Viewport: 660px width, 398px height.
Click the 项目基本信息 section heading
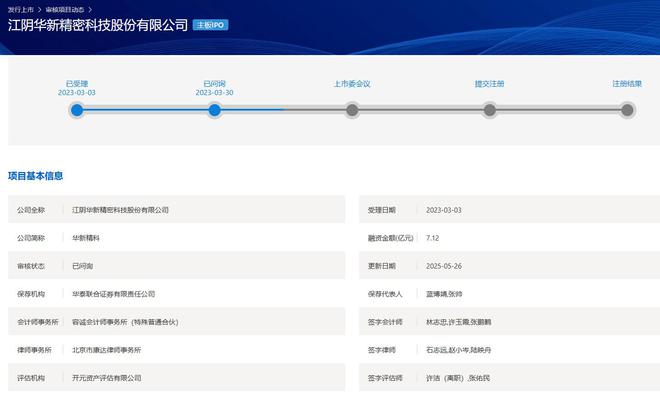(35, 176)
